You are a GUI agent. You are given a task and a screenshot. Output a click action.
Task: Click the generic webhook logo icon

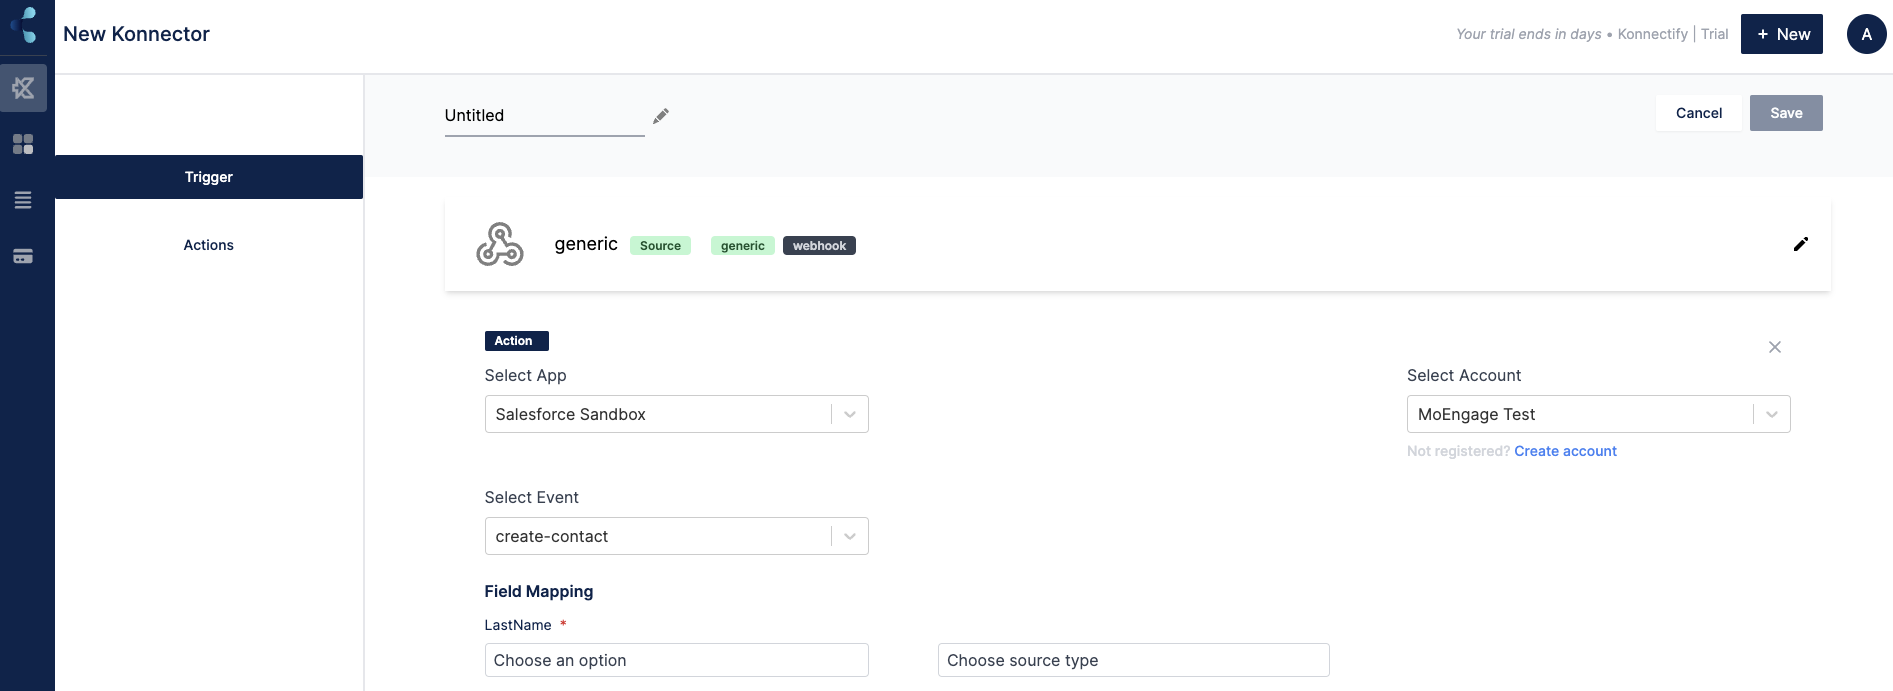(x=499, y=244)
